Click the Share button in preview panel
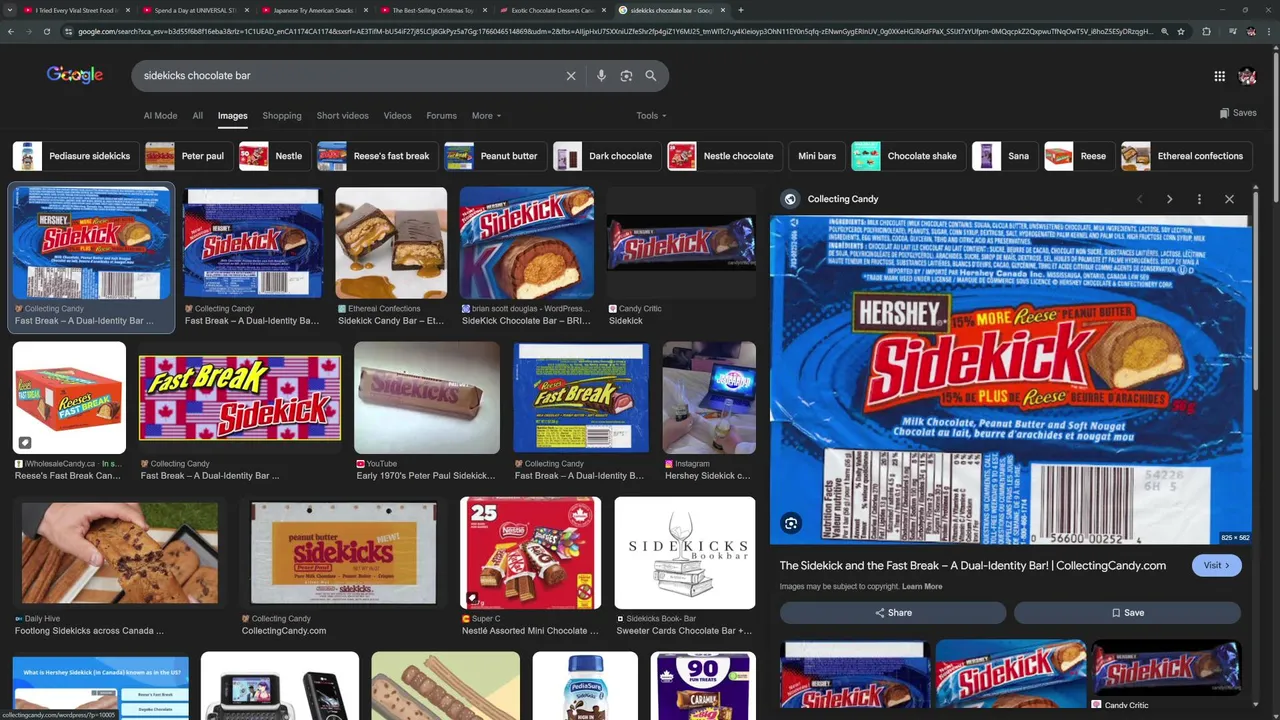 click(x=893, y=613)
